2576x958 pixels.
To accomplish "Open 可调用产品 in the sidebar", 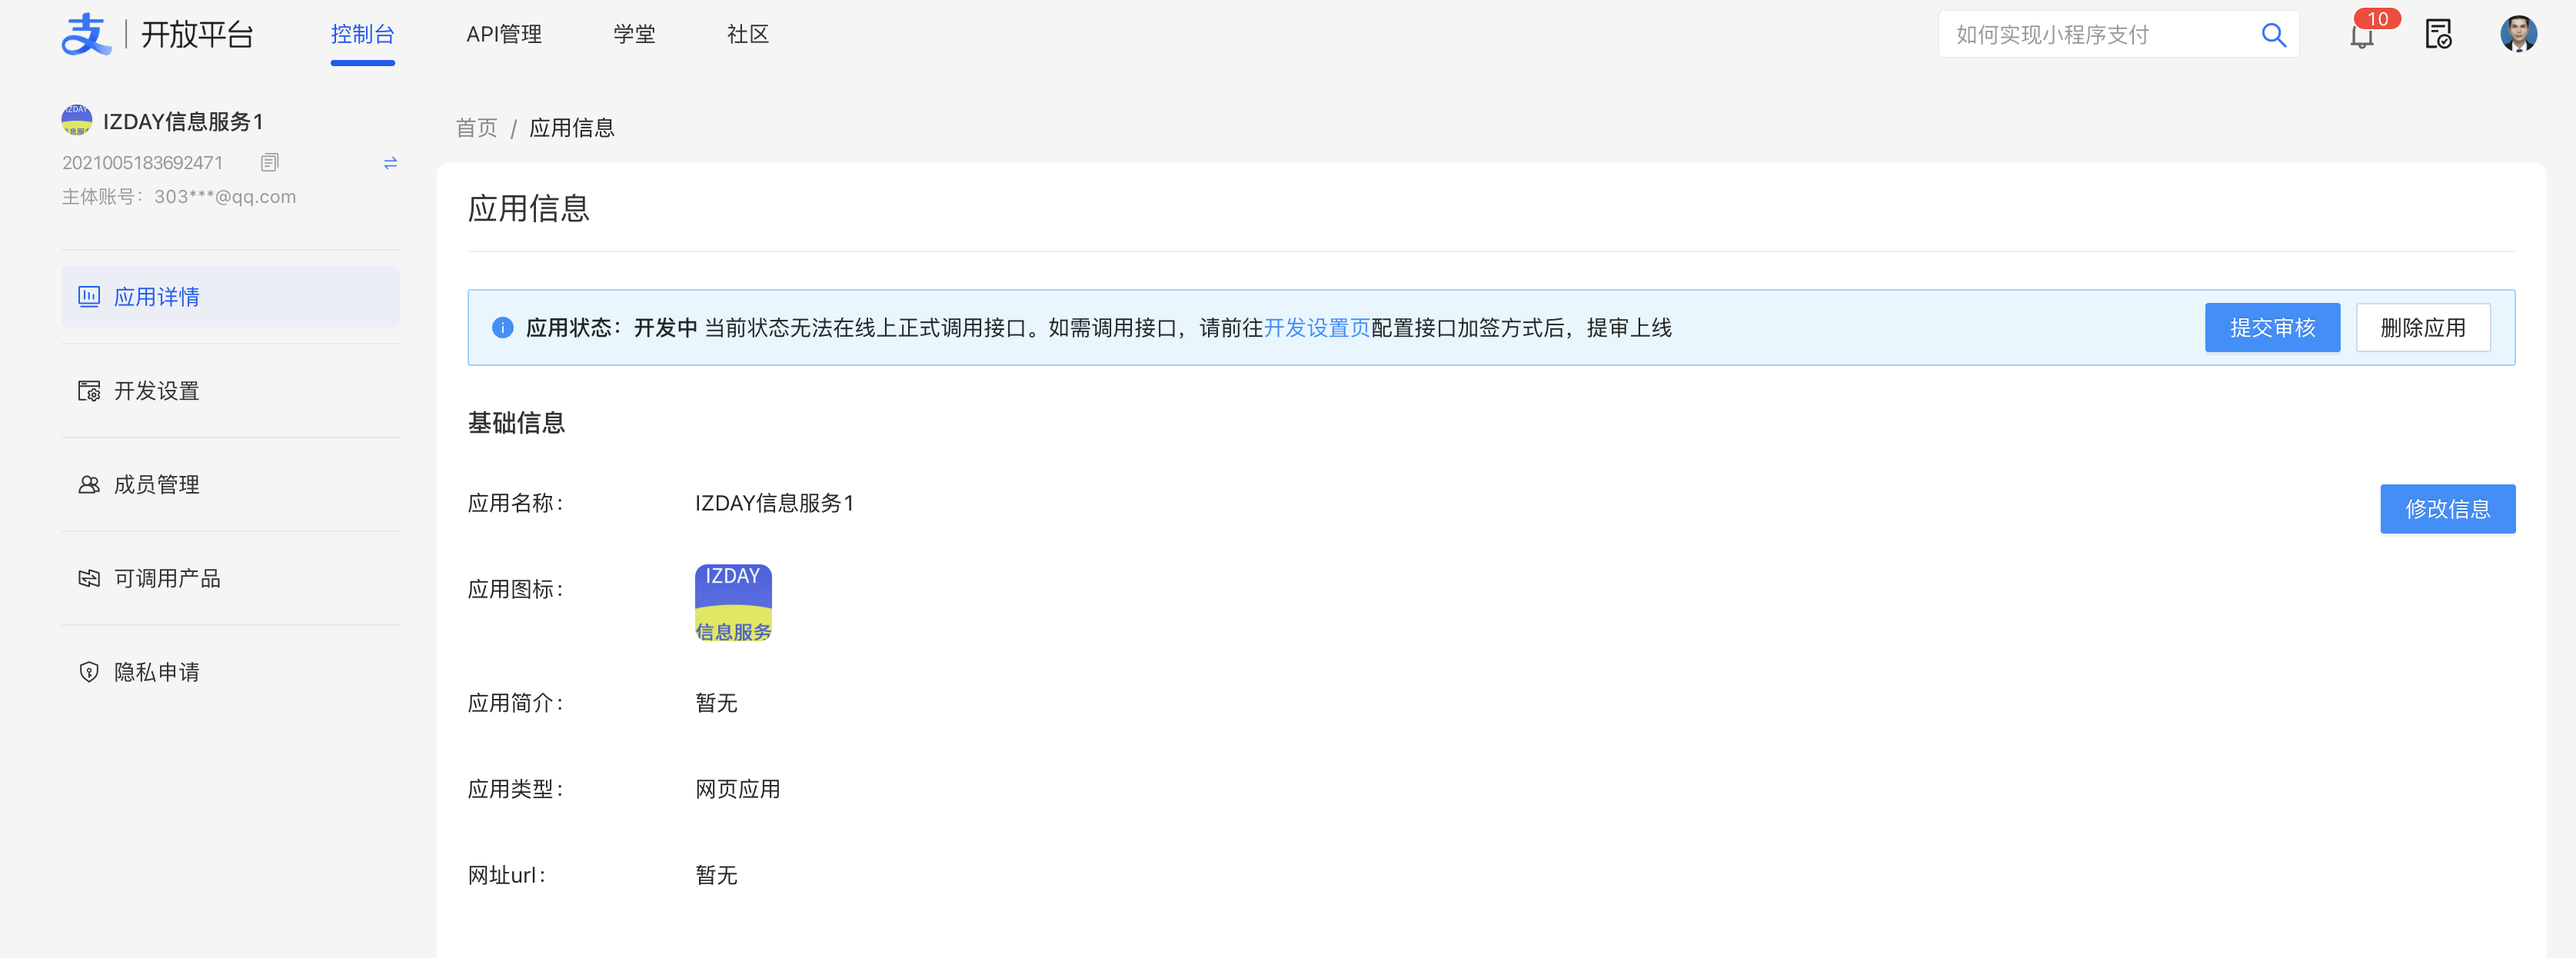I will [167, 578].
